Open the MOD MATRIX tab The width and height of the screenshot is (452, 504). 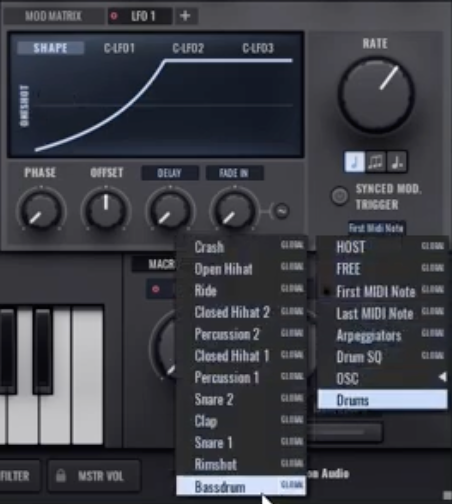coord(53,16)
